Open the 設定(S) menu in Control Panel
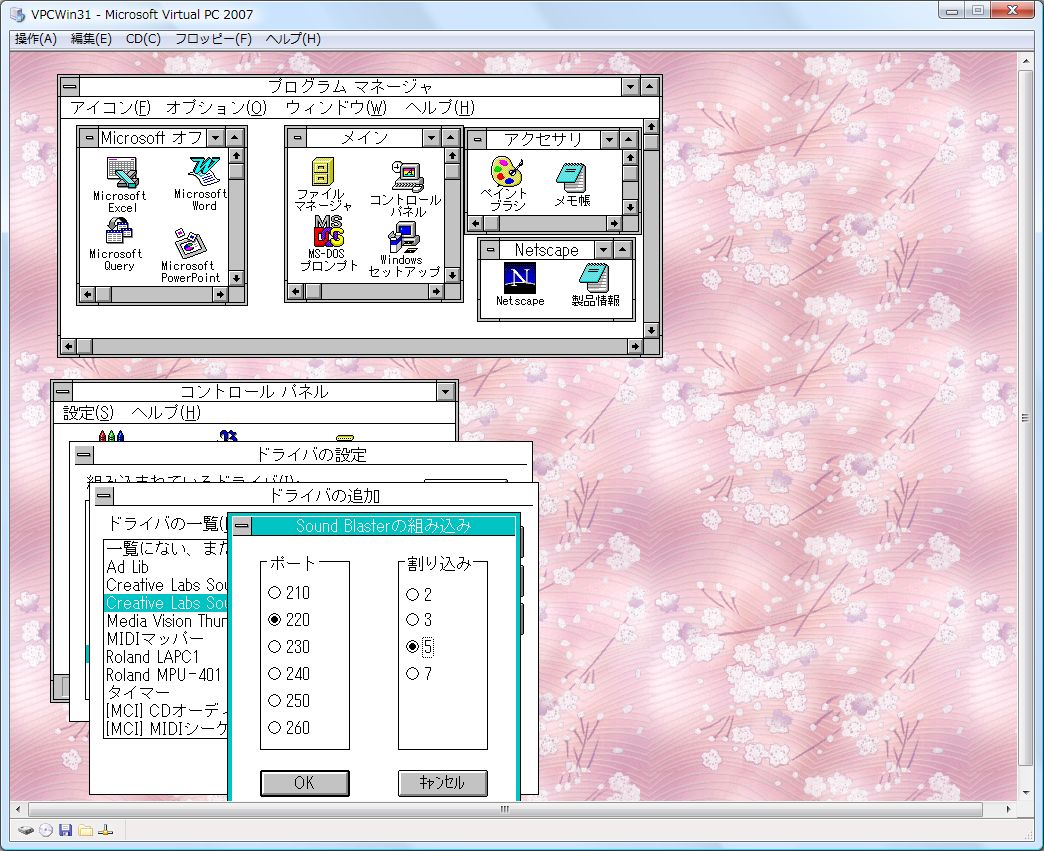This screenshot has height=851, width=1044. tap(89, 413)
